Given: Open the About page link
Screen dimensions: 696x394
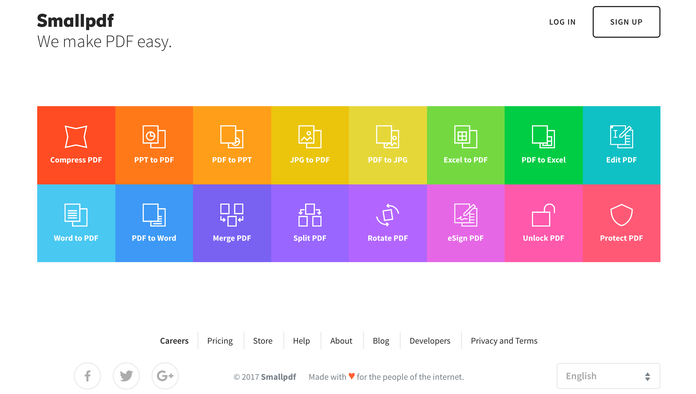Looking at the screenshot, I should tap(341, 341).
